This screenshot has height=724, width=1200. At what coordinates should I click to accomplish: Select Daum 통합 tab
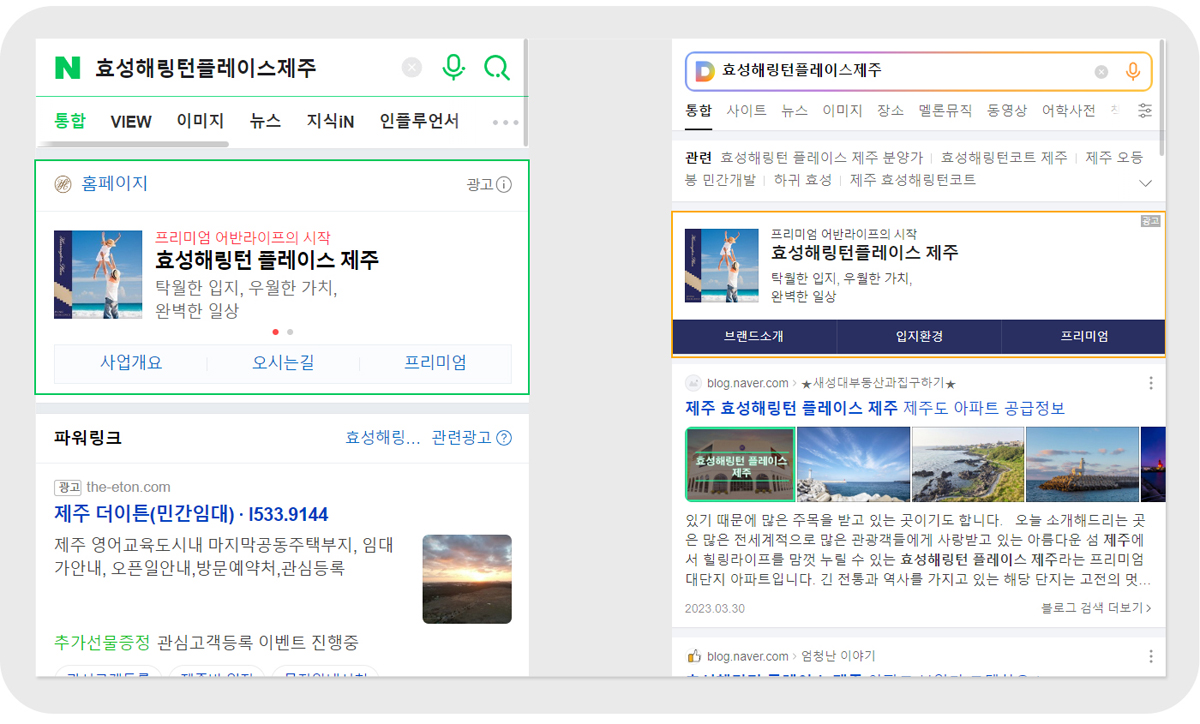698,110
